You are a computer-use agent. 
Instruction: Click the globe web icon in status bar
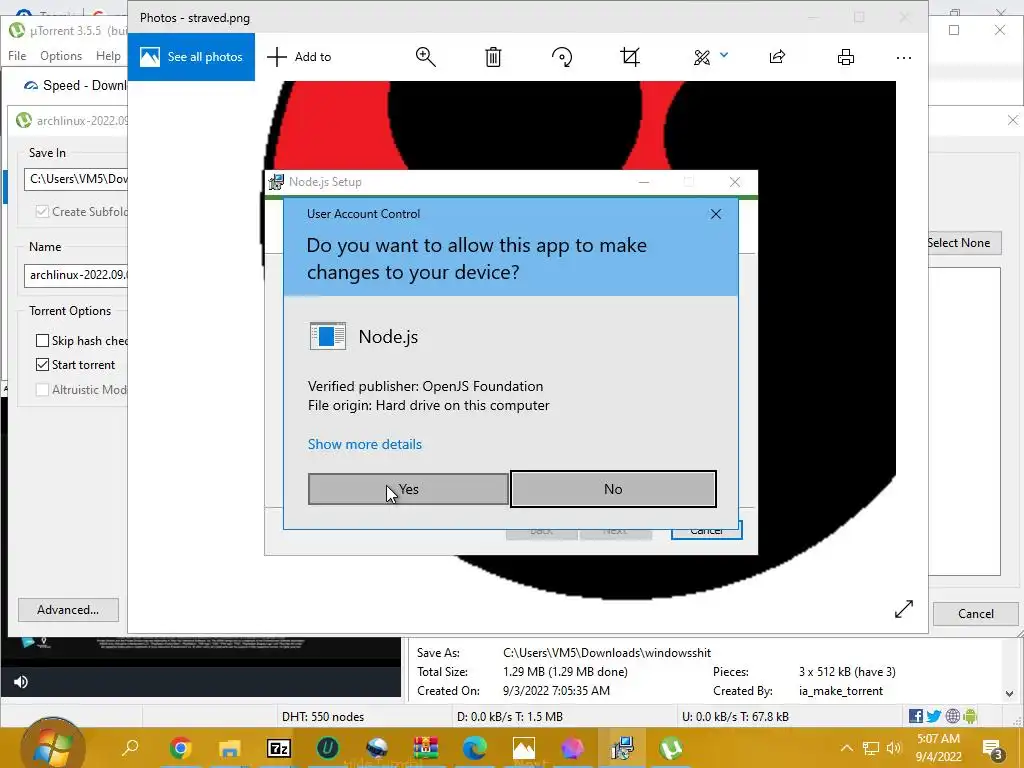pyautogui.click(x=953, y=716)
